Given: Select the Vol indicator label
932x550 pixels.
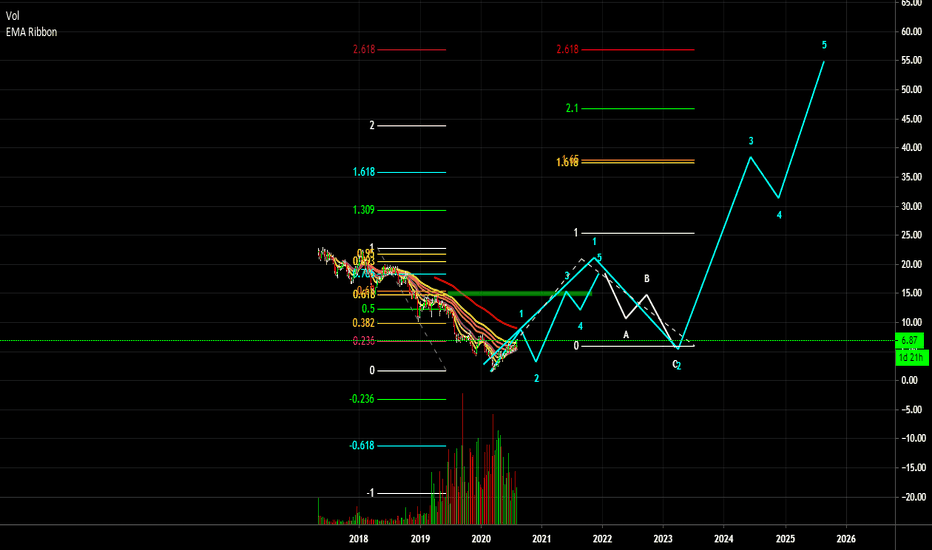Looking at the screenshot, I should click(x=12, y=16).
